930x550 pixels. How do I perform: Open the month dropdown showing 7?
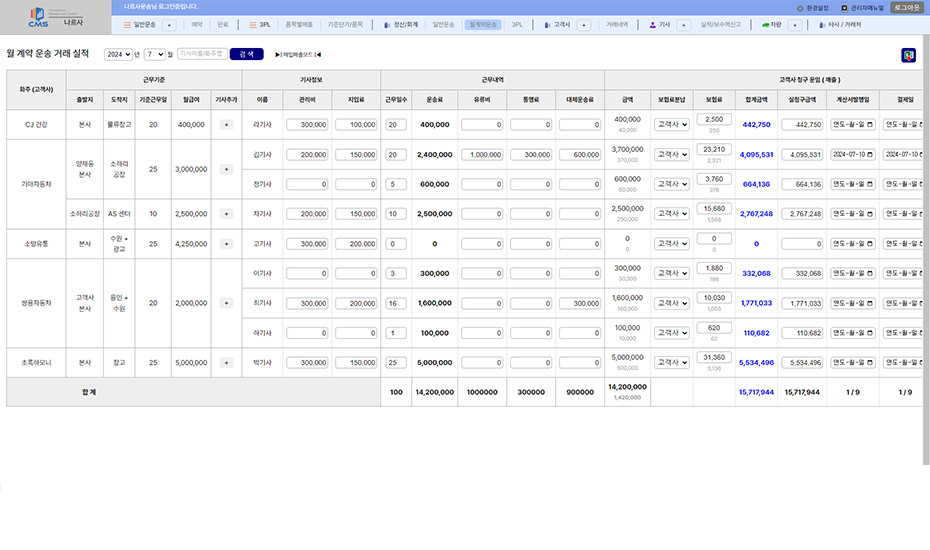point(155,55)
